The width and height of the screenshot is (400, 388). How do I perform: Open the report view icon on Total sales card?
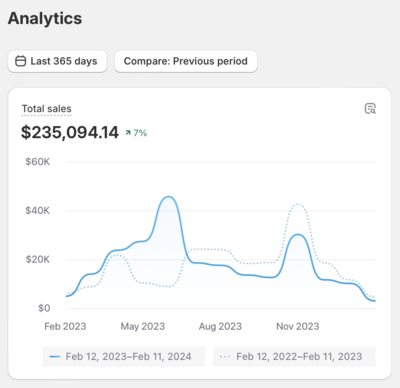tap(370, 109)
